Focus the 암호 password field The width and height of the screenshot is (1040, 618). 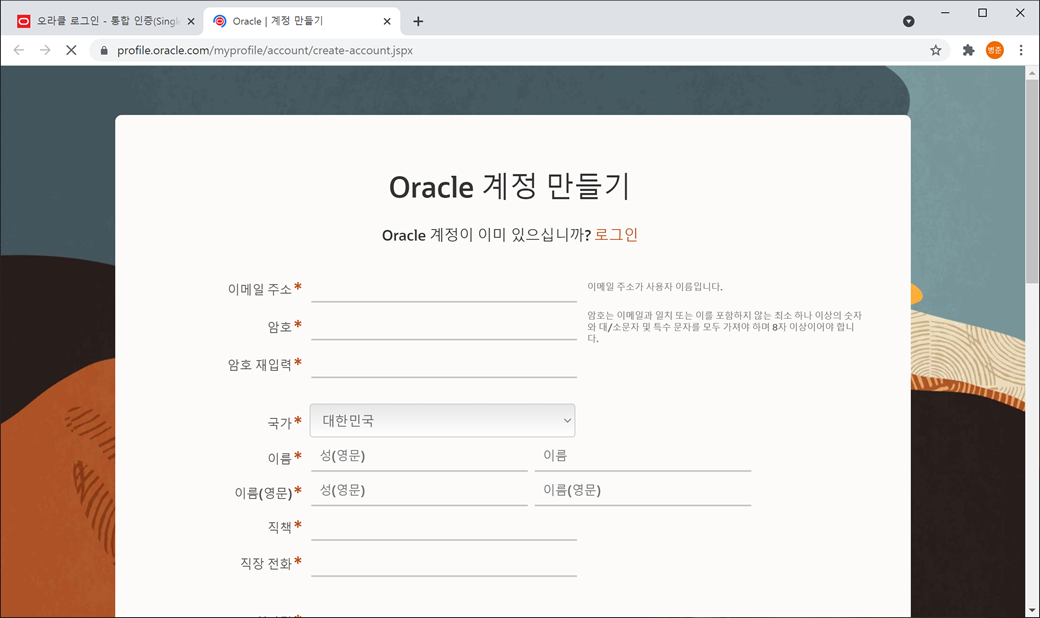444,327
